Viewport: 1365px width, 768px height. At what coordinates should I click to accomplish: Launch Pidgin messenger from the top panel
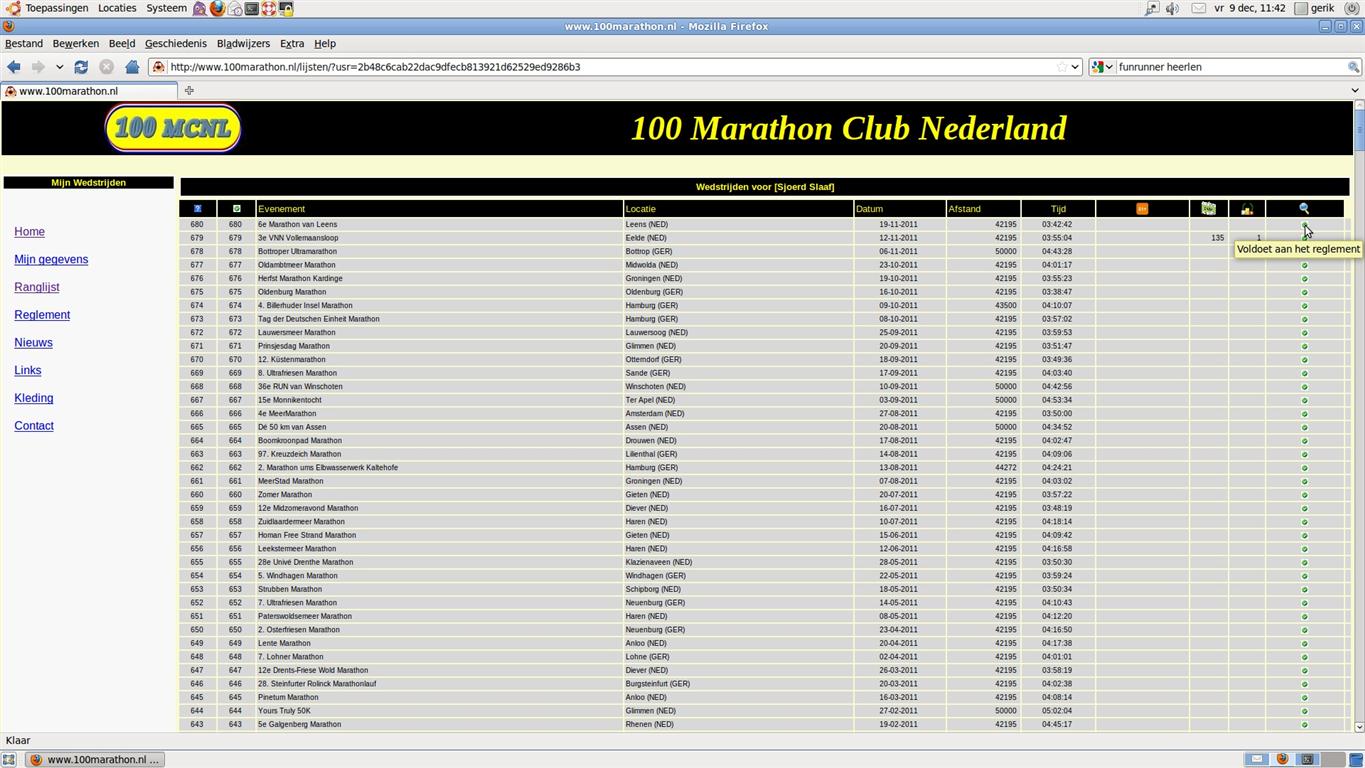click(x=200, y=8)
